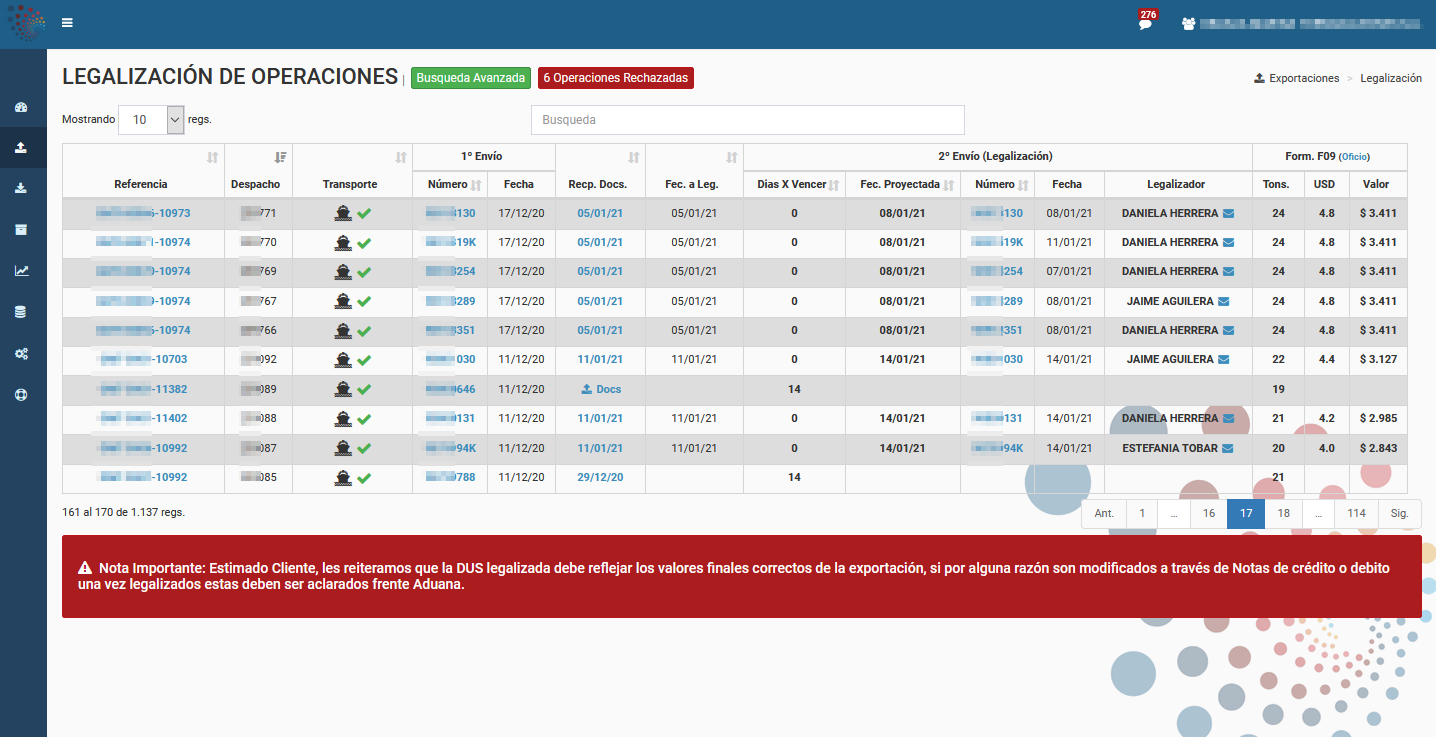Open the Mostrando 10 records dropdown
This screenshot has height=737, width=1436.
(x=152, y=119)
